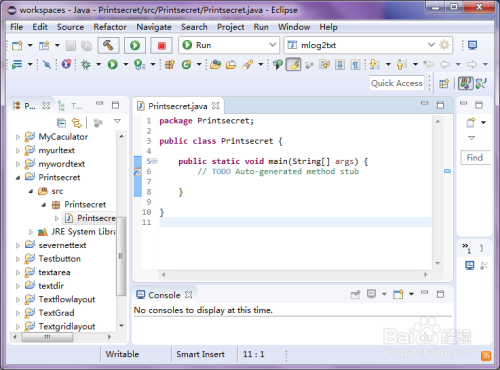
Task: Click the New wizard icon
Action: [x=17, y=45]
